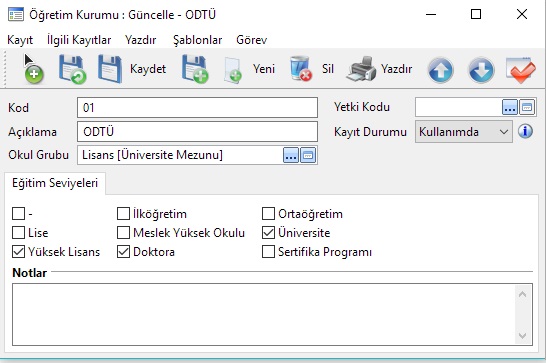This screenshot has height=363, width=546.
Task: Maximize the Öğretim Kurumu window
Action: pos(476,15)
